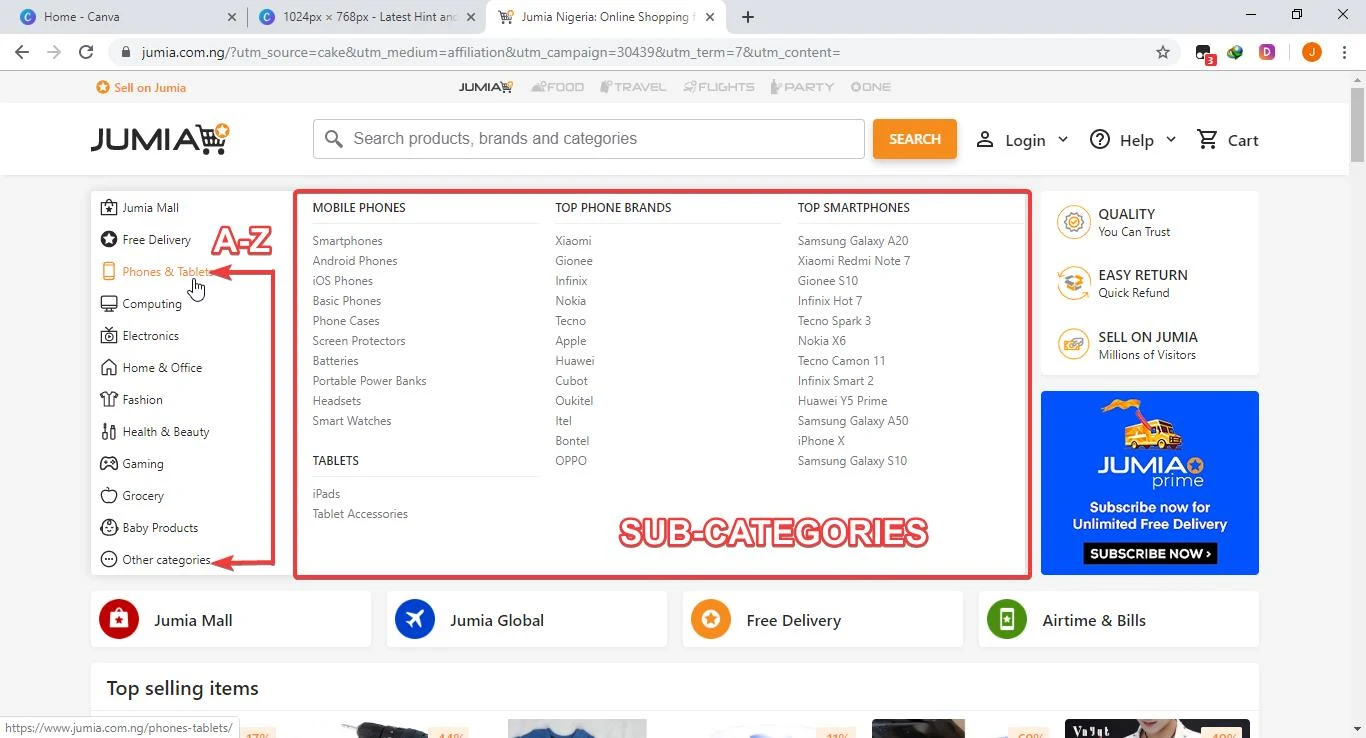
Task: Click the browser address bar URL
Action: [x=490, y=52]
